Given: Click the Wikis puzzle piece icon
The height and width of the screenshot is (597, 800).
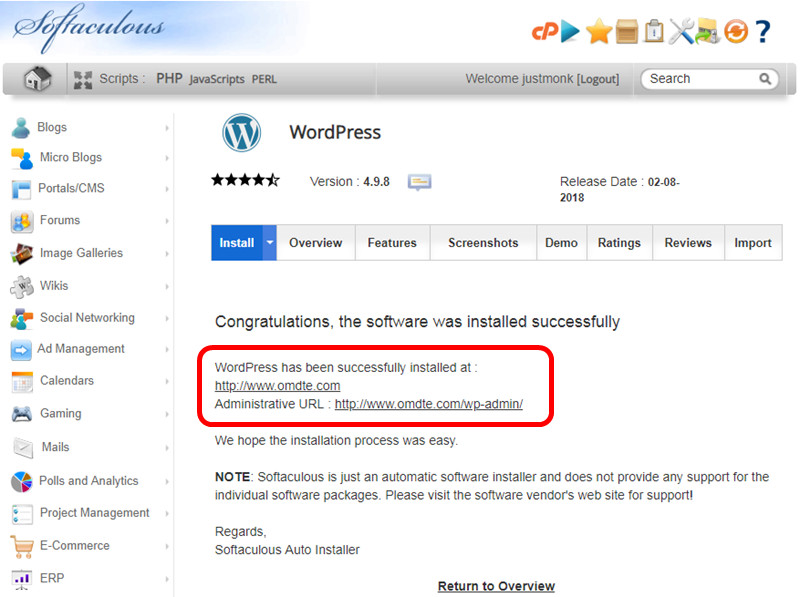Looking at the screenshot, I should (x=21, y=286).
